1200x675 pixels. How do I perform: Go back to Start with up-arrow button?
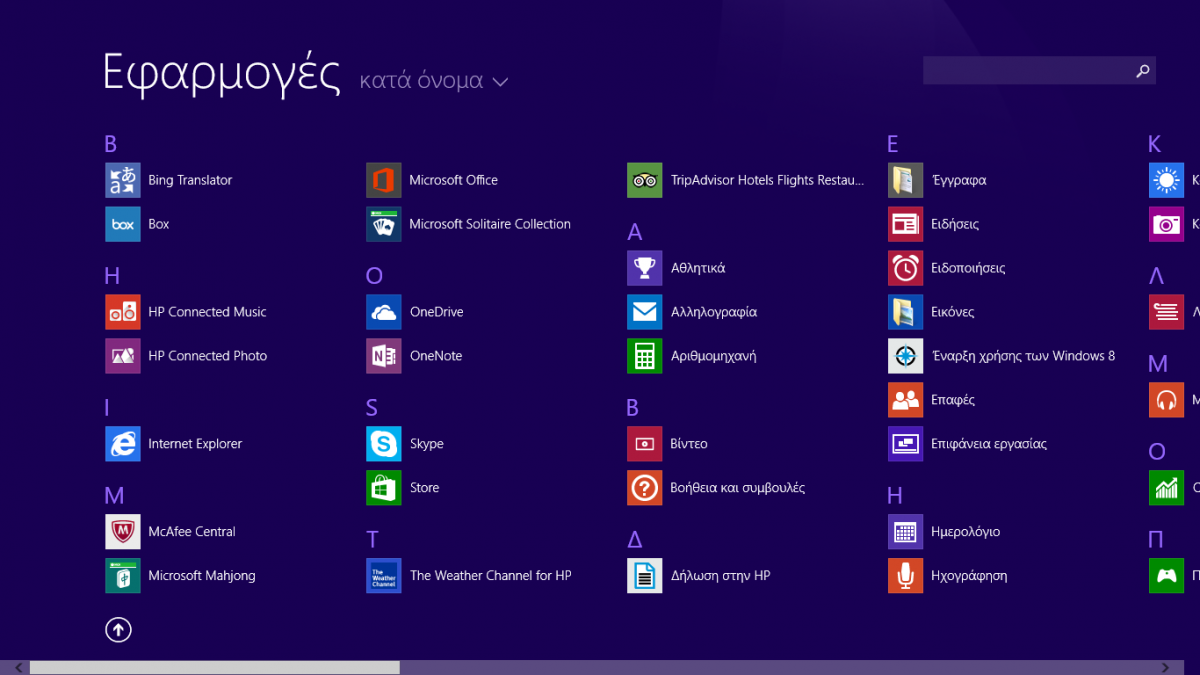tap(118, 630)
